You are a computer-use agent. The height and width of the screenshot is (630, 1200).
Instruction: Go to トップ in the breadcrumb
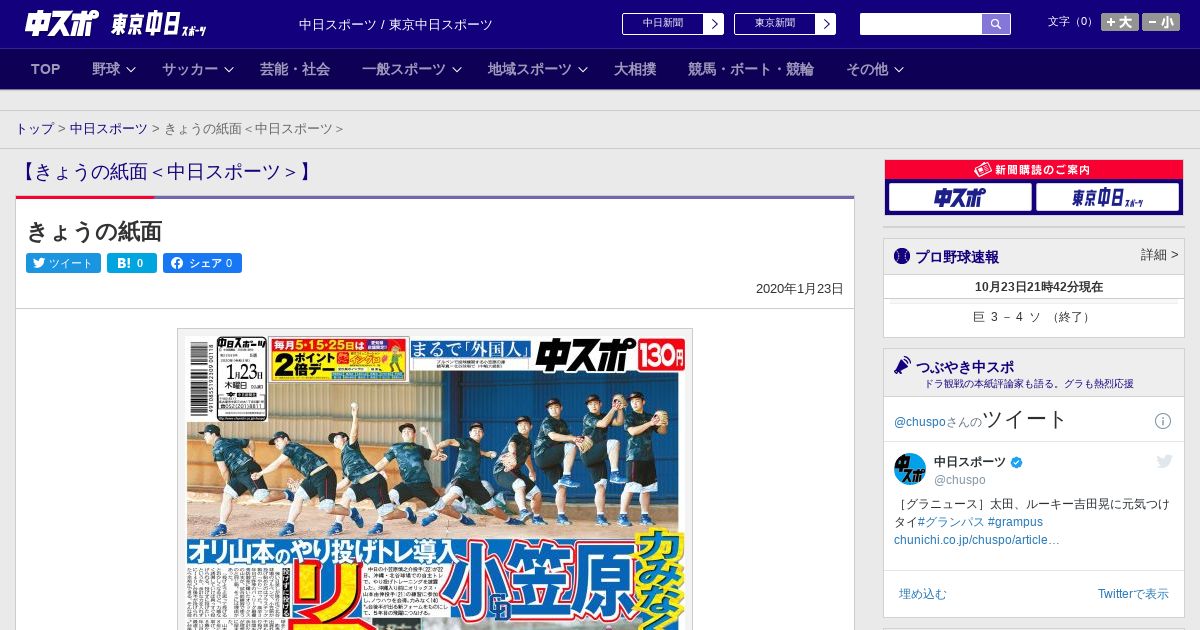pos(34,129)
